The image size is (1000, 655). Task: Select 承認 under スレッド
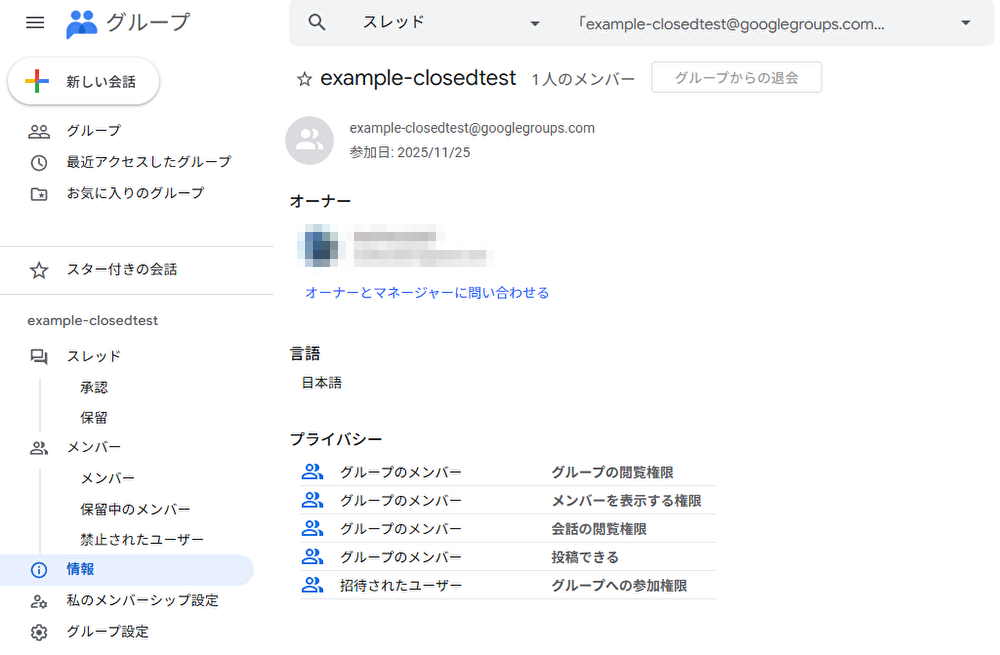94,388
